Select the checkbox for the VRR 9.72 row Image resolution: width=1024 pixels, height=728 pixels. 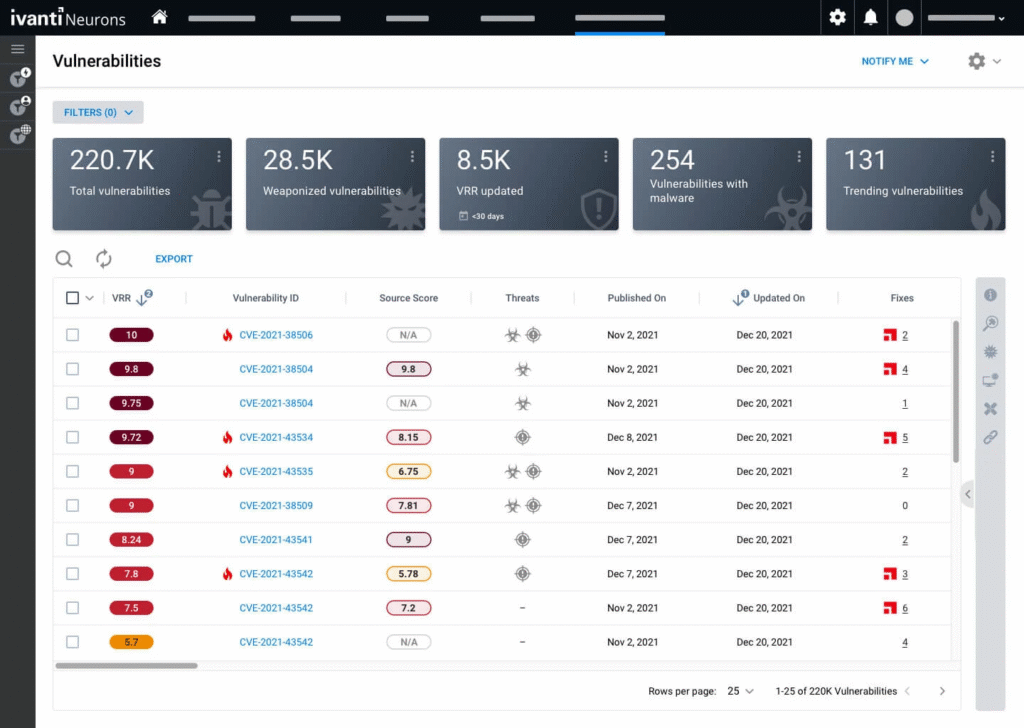point(72,437)
